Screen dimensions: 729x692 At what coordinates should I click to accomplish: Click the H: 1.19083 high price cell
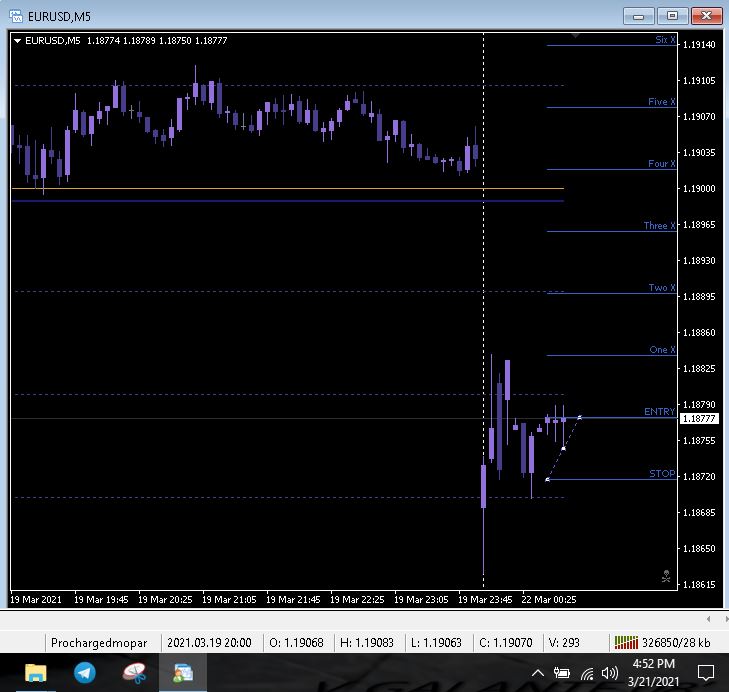coord(367,643)
